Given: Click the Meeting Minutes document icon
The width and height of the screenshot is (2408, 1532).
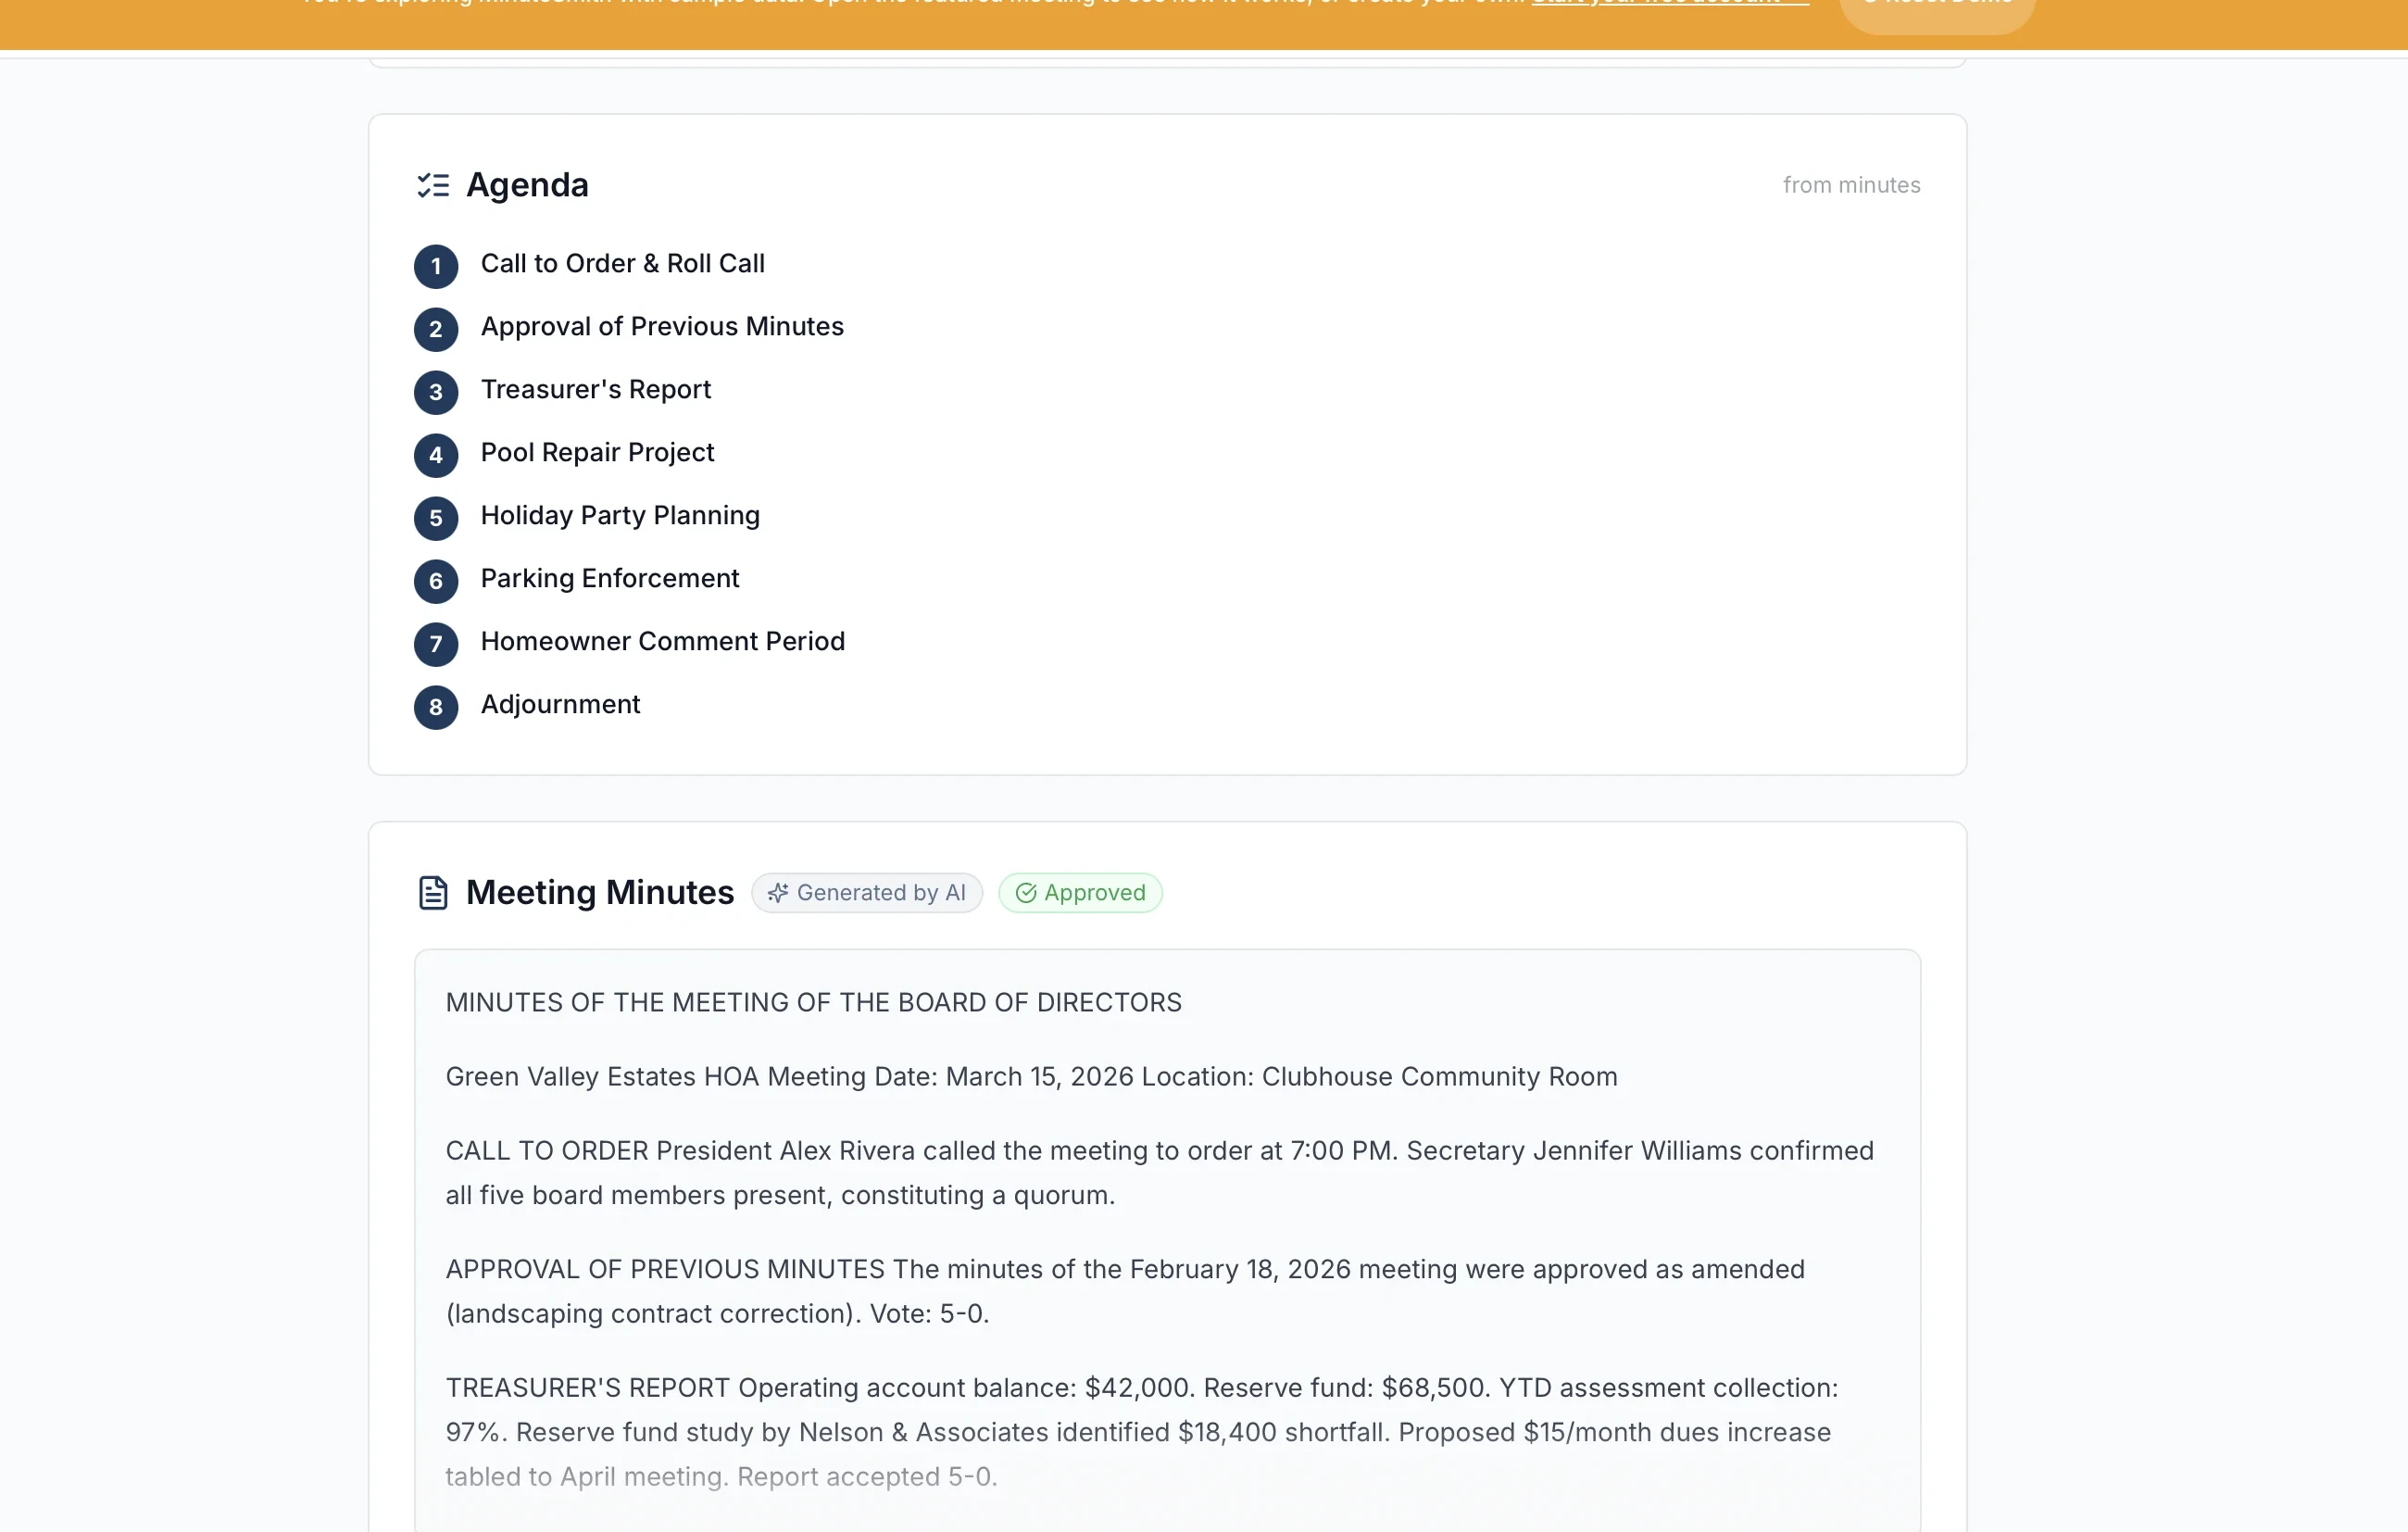Looking at the screenshot, I should 433,892.
